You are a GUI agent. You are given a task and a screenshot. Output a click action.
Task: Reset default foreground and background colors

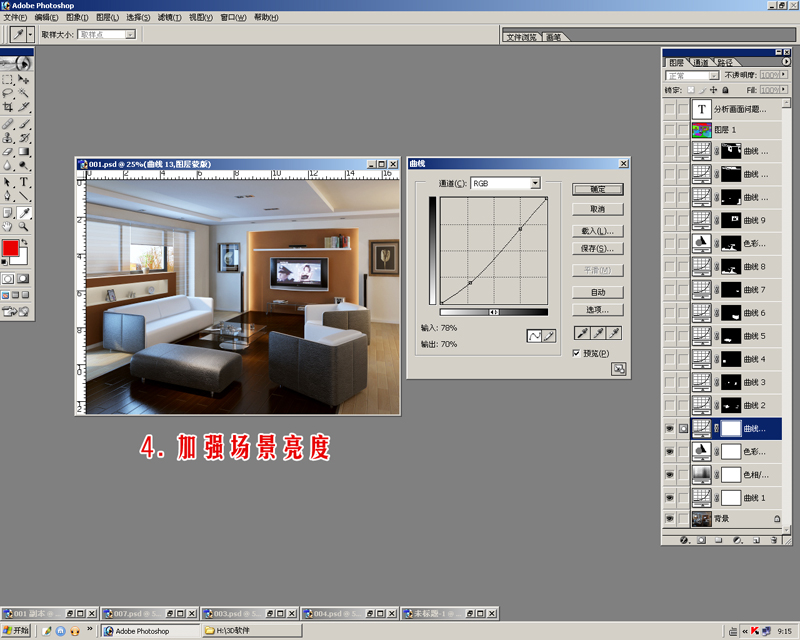coord(5,262)
